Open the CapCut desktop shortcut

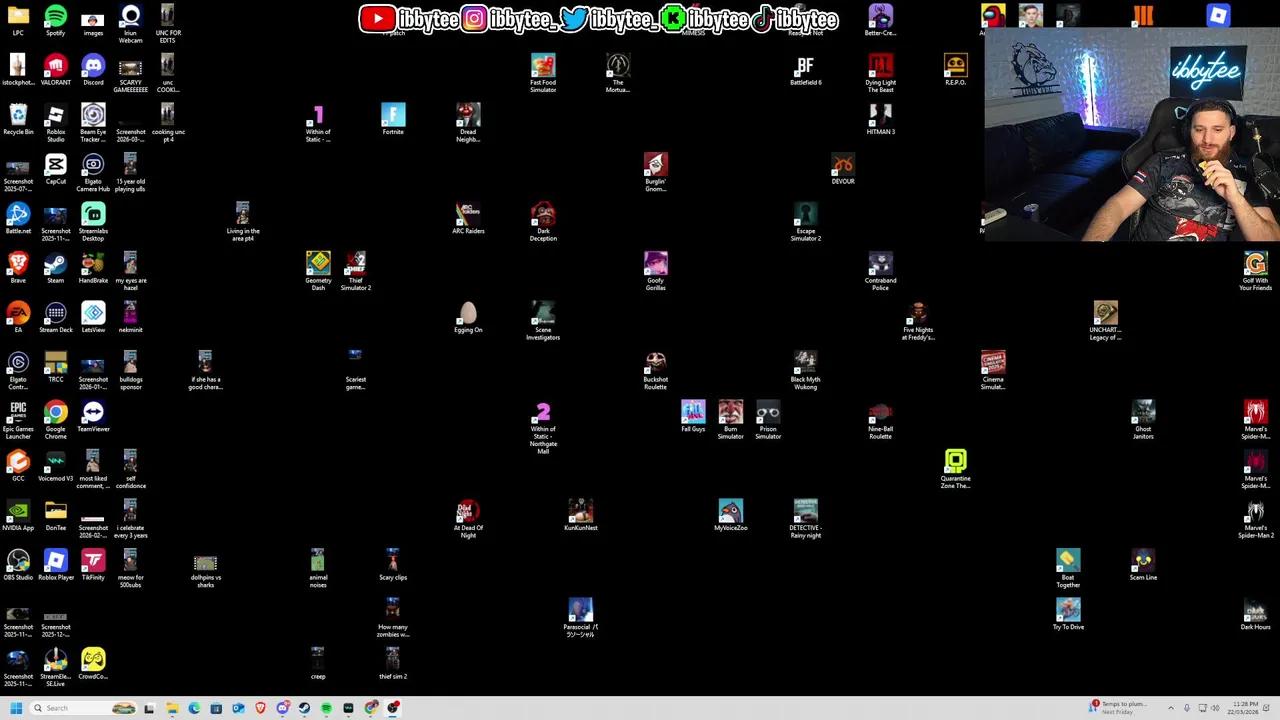[55, 170]
